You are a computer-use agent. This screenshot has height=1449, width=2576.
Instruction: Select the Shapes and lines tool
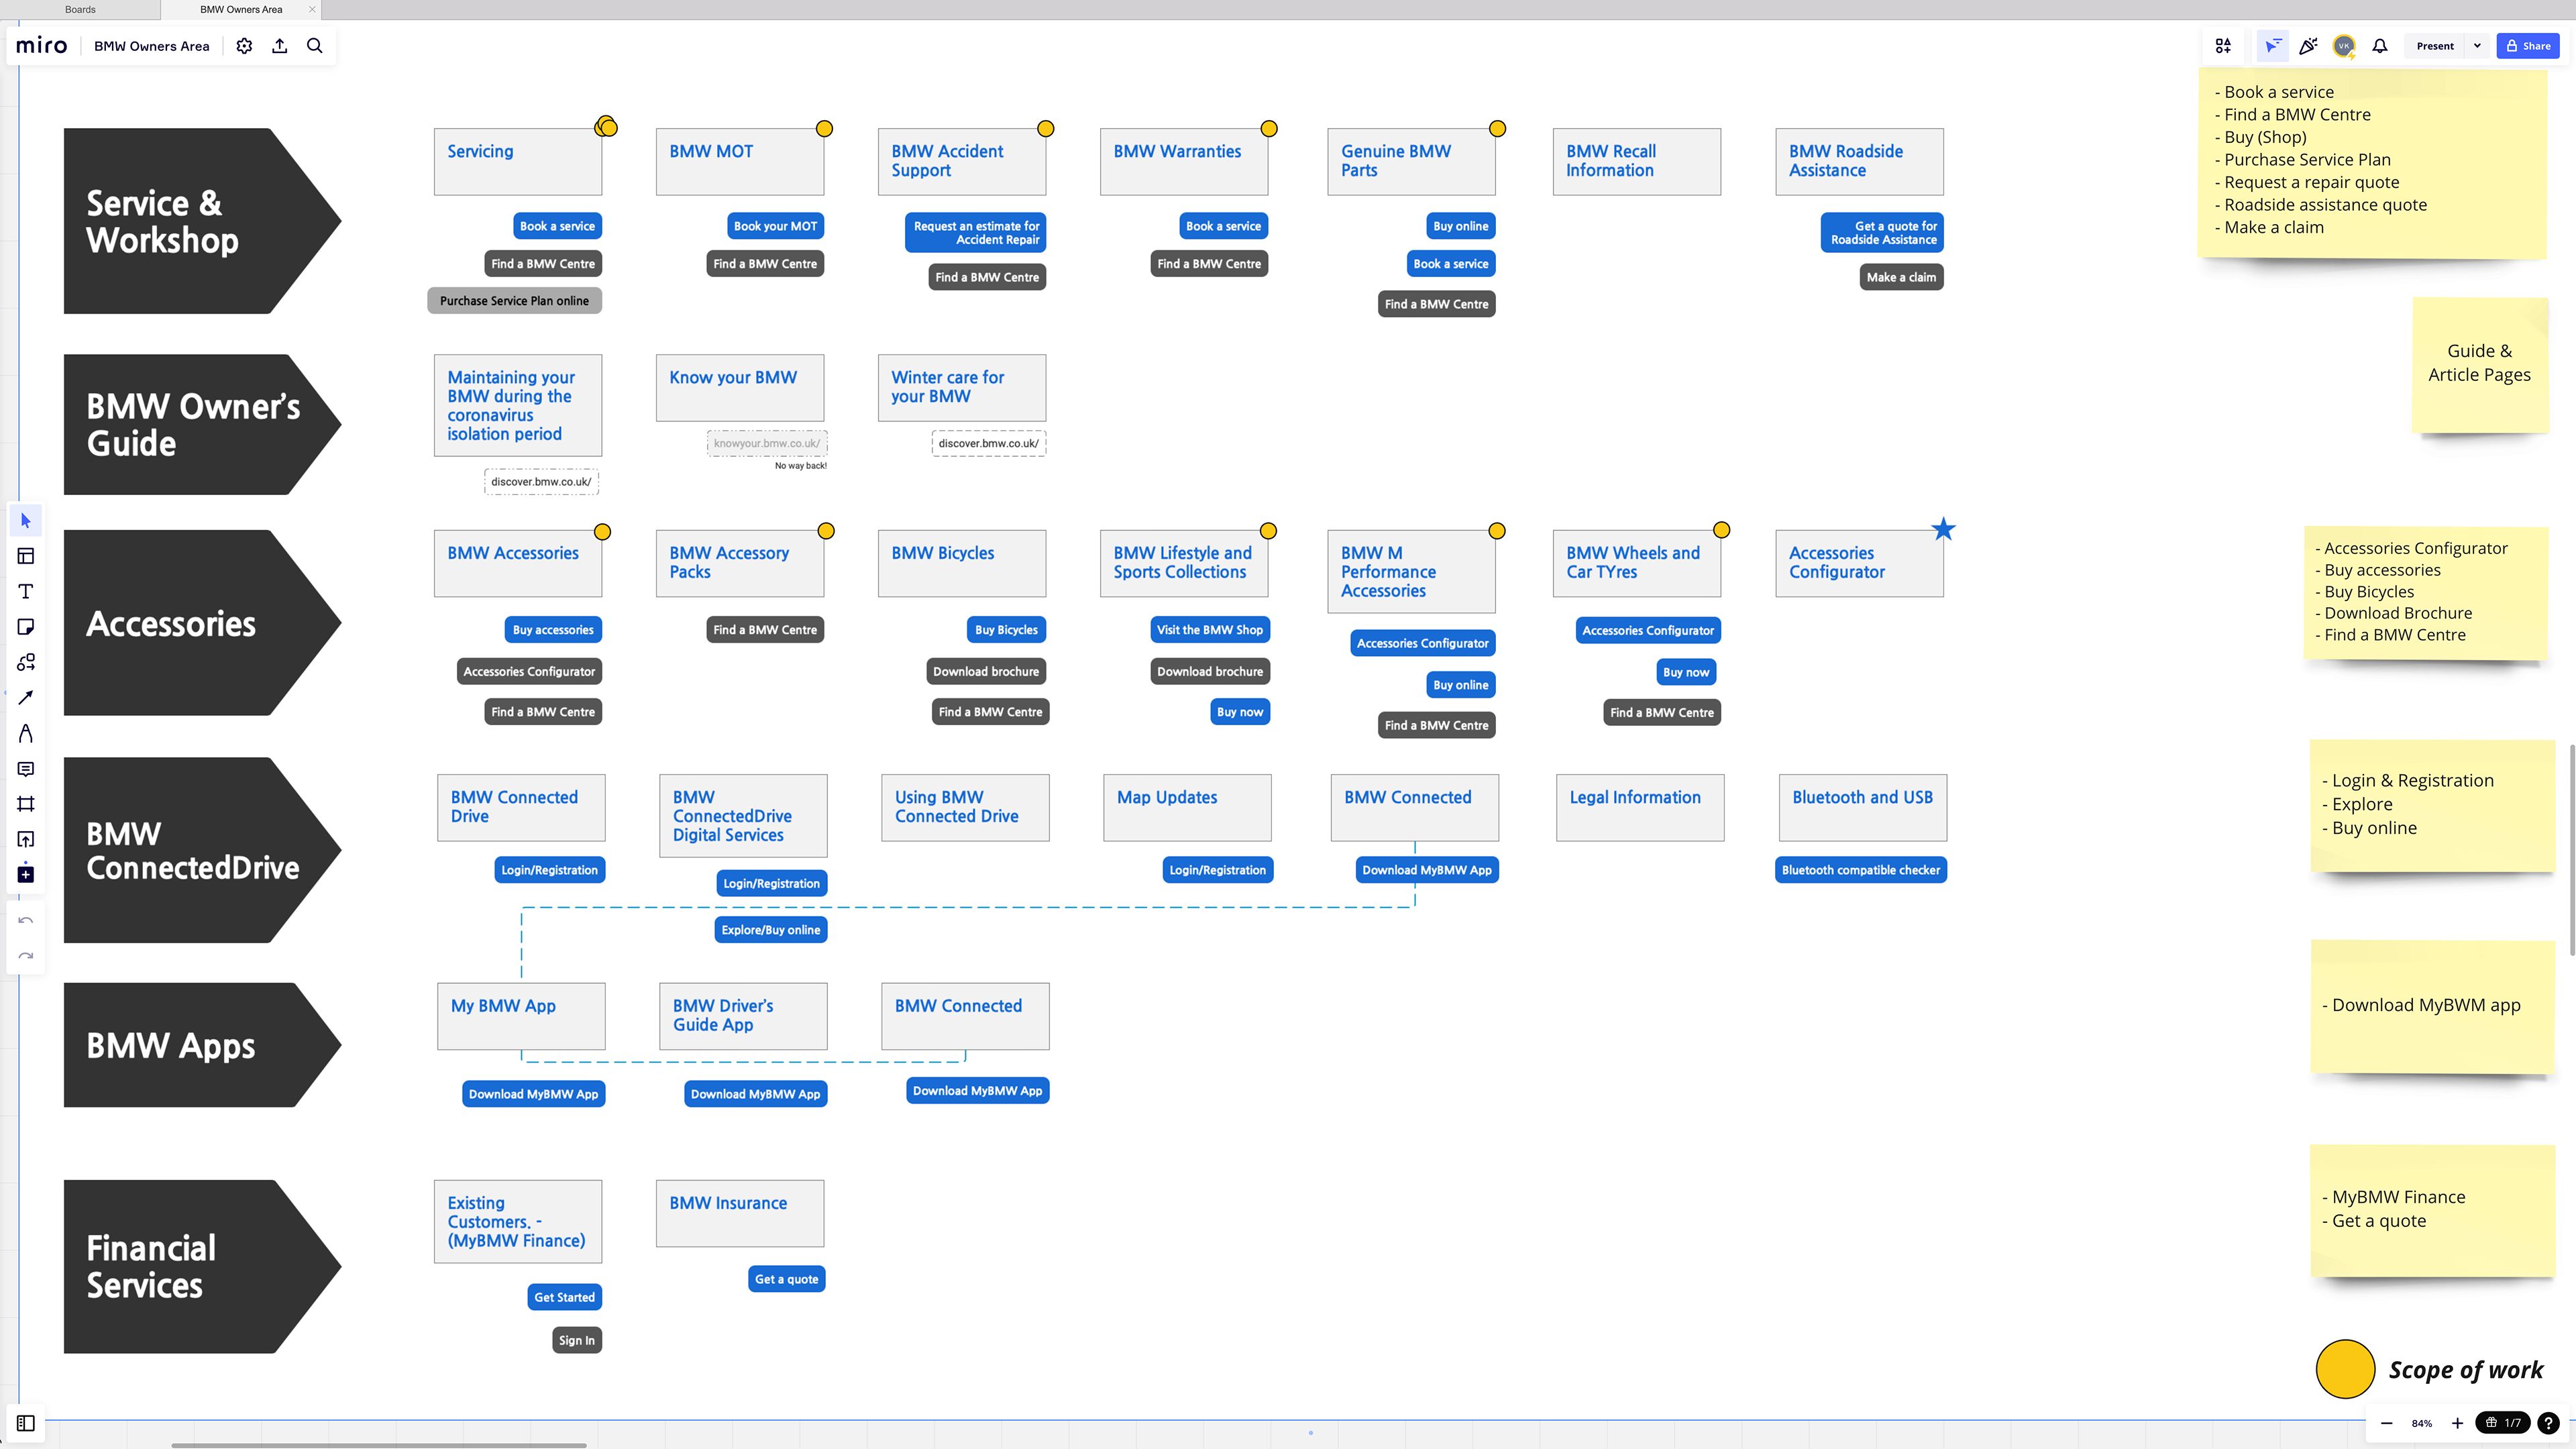click(x=26, y=662)
